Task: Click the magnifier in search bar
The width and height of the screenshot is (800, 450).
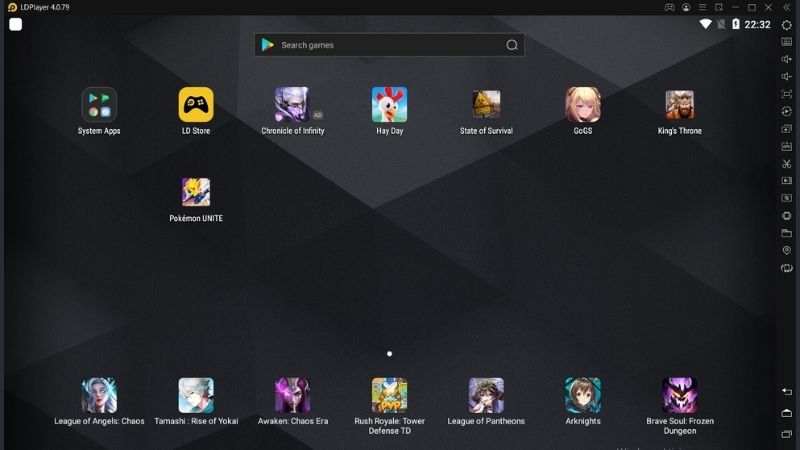Action: (512, 45)
